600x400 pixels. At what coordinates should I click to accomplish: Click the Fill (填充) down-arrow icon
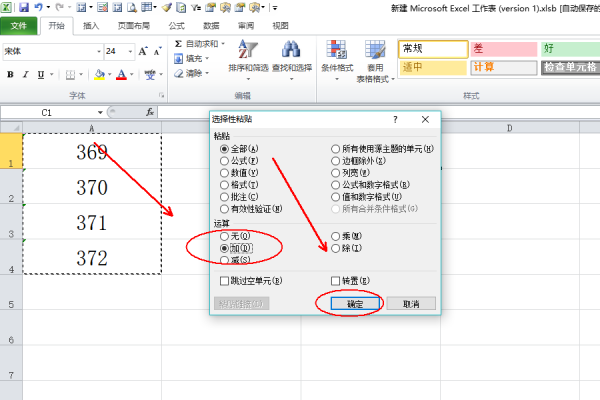(x=178, y=59)
